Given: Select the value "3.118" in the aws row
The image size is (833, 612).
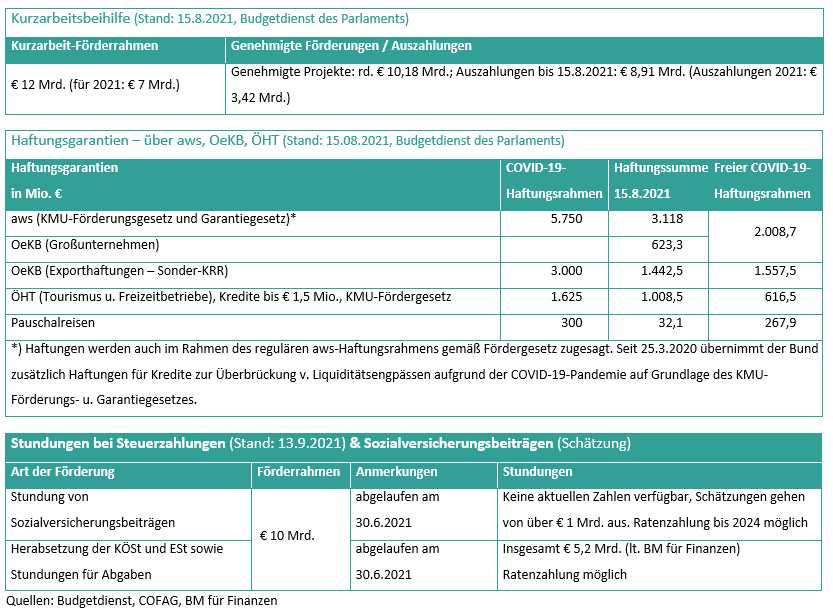Looking at the screenshot, I should pyautogui.click(x=667, y=219).
